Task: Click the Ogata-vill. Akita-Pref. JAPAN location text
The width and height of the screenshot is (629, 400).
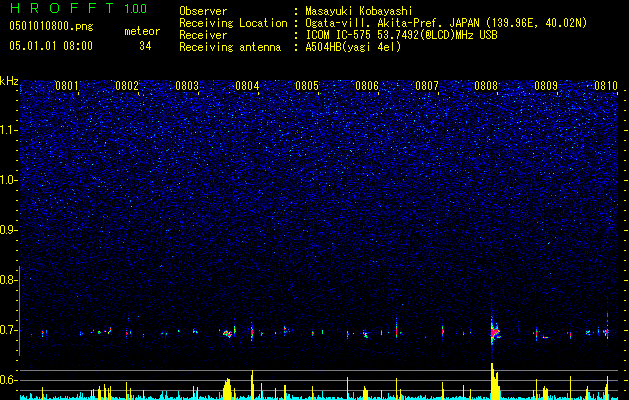Action: coord(446,23)
